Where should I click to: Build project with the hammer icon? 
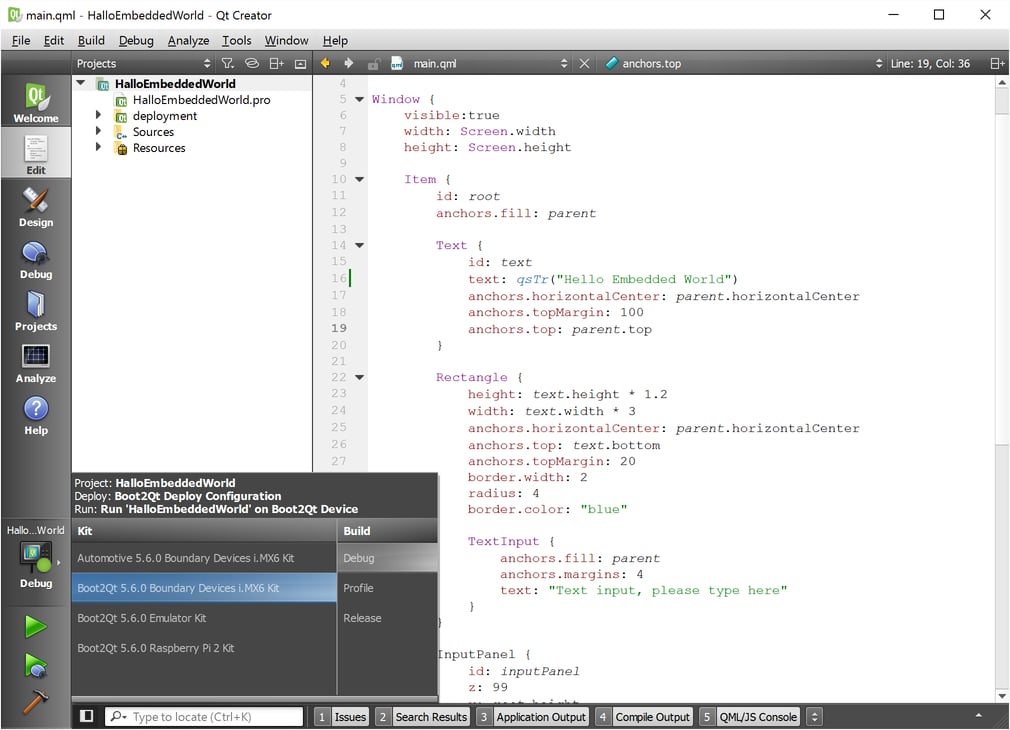pos(36,702)
